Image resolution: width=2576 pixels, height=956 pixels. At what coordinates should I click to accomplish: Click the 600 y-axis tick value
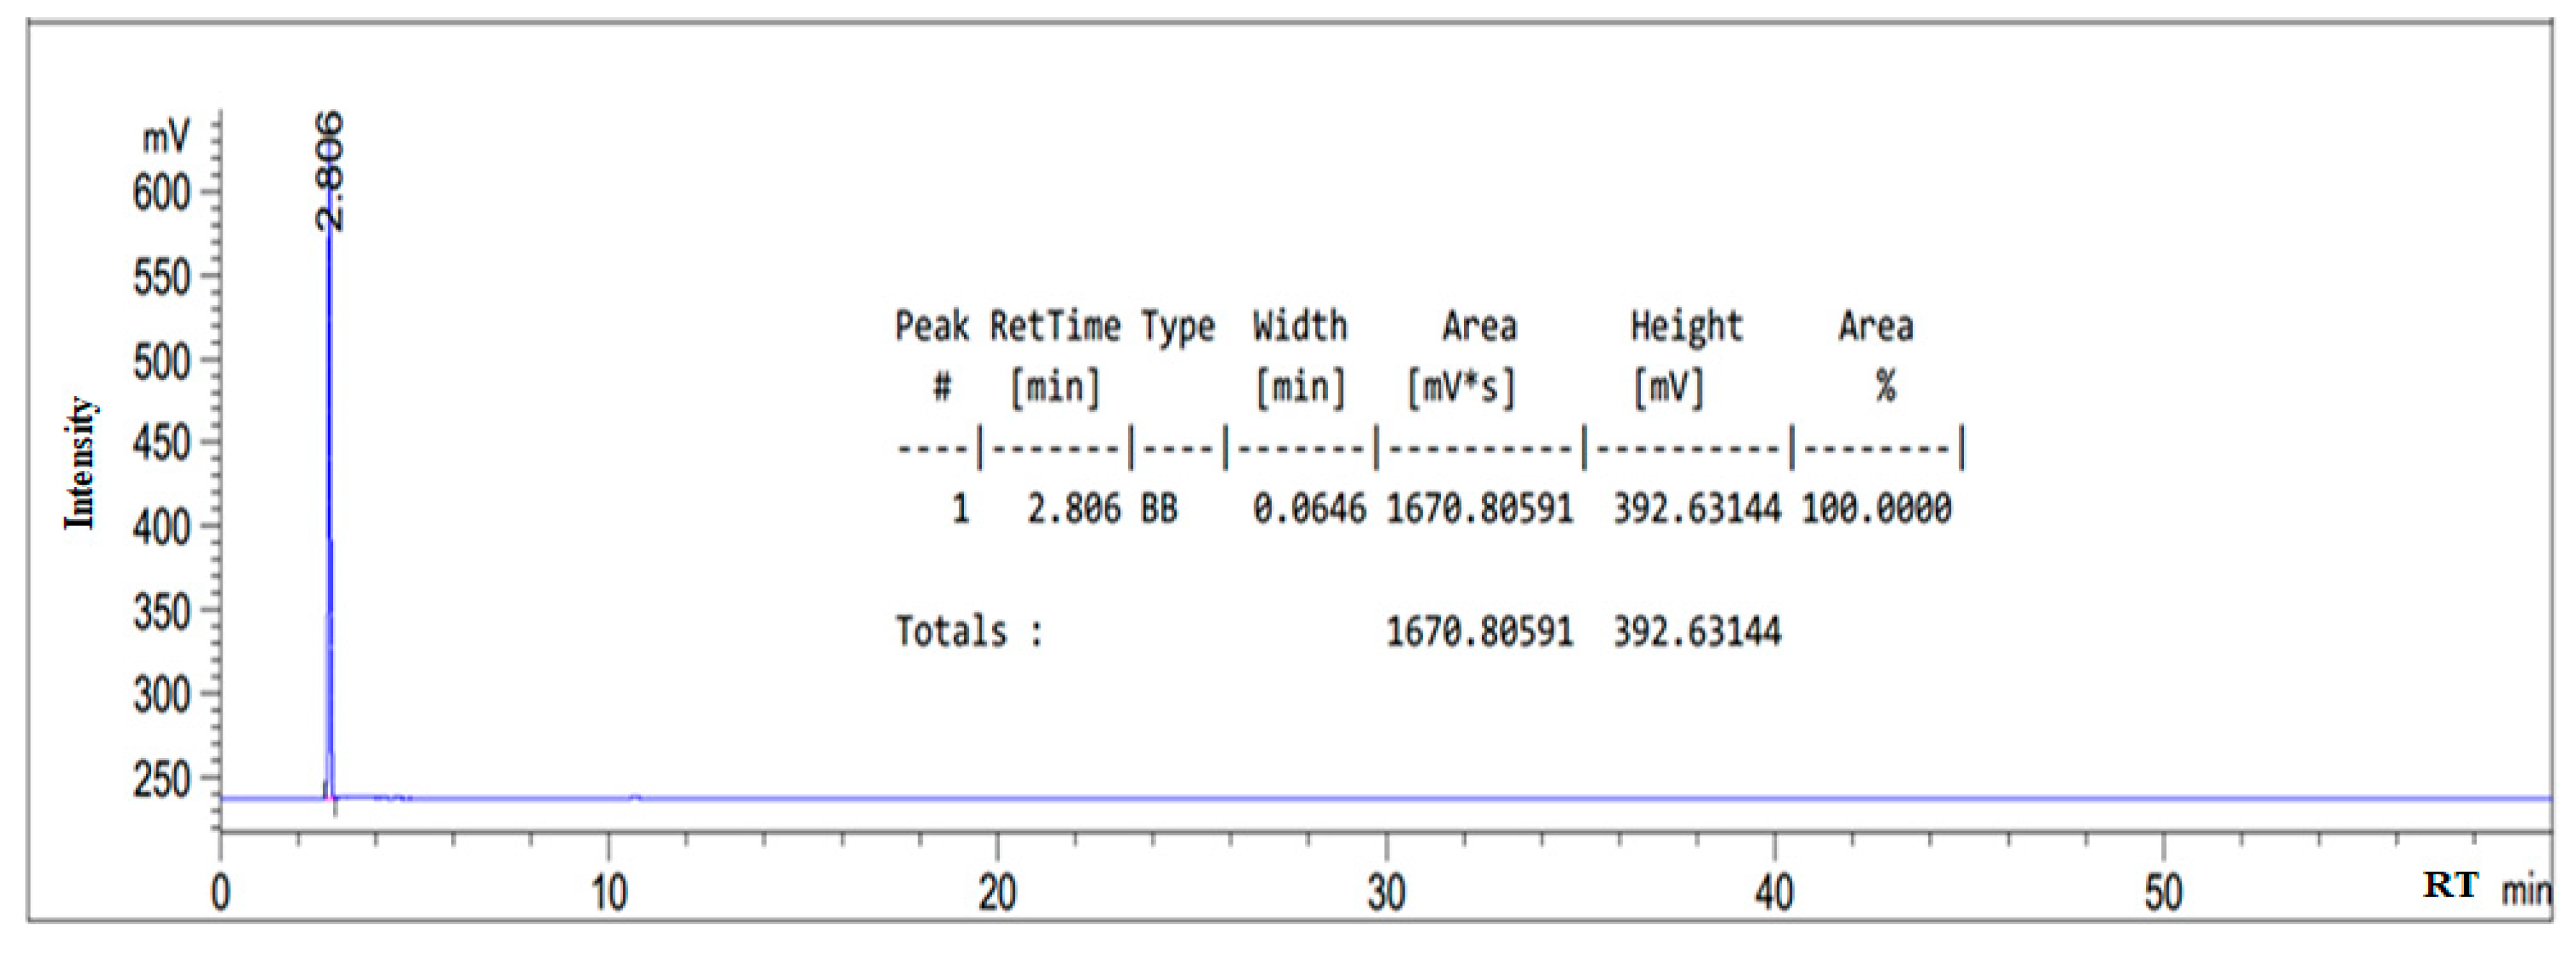(161, 192)
